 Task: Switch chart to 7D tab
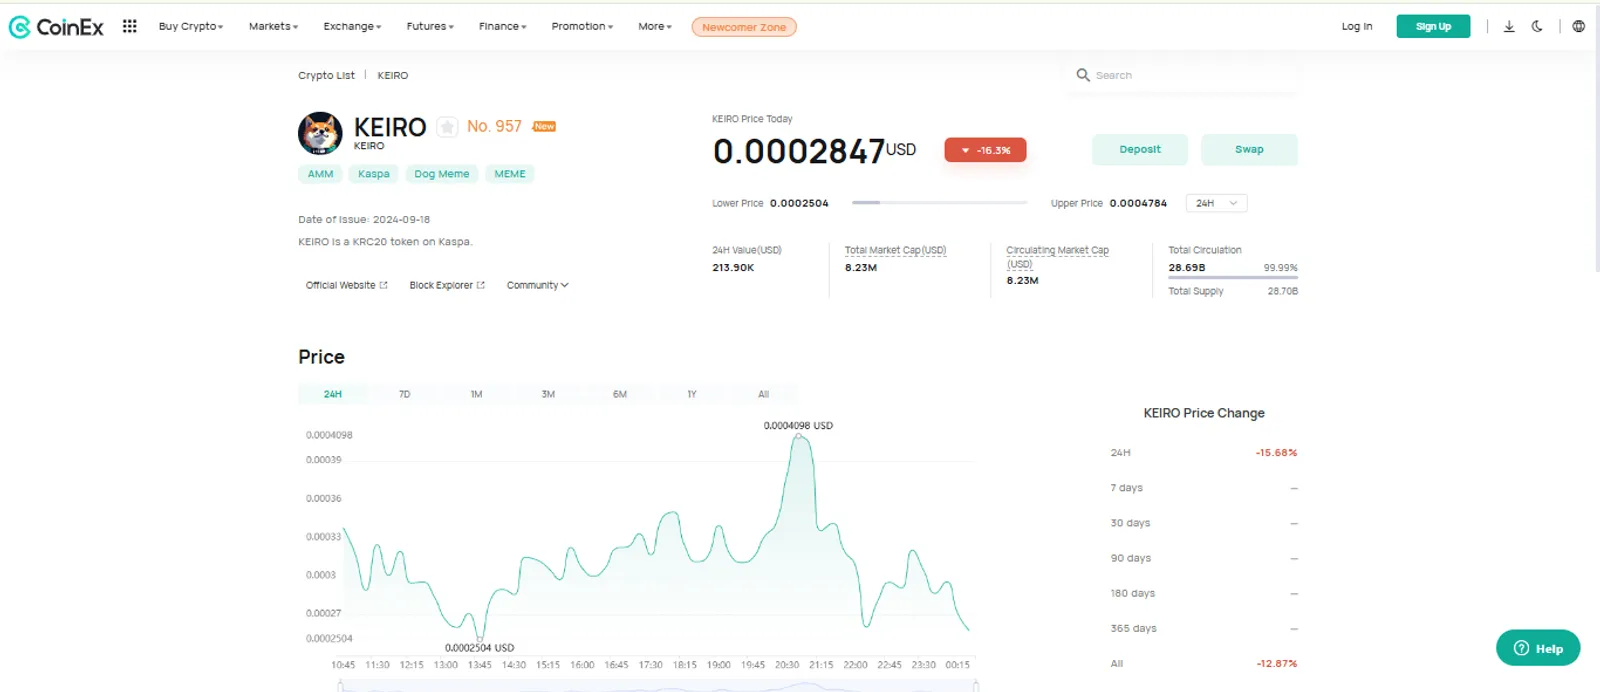(404, 394)
